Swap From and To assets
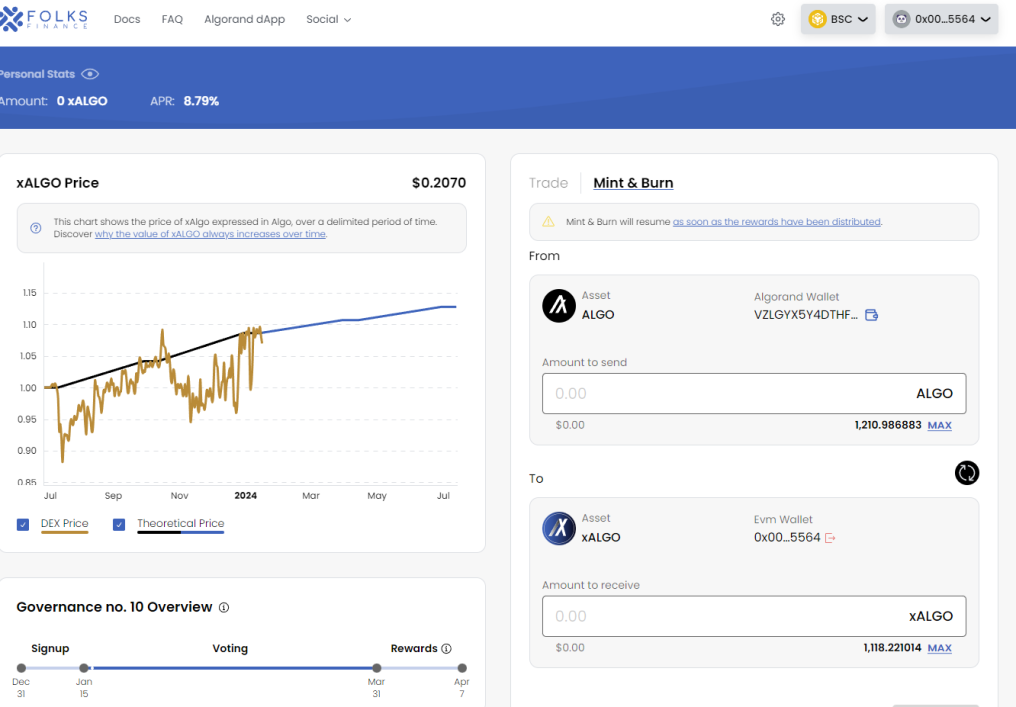Viewport: 1016px width, 707px height. point(967,472)
